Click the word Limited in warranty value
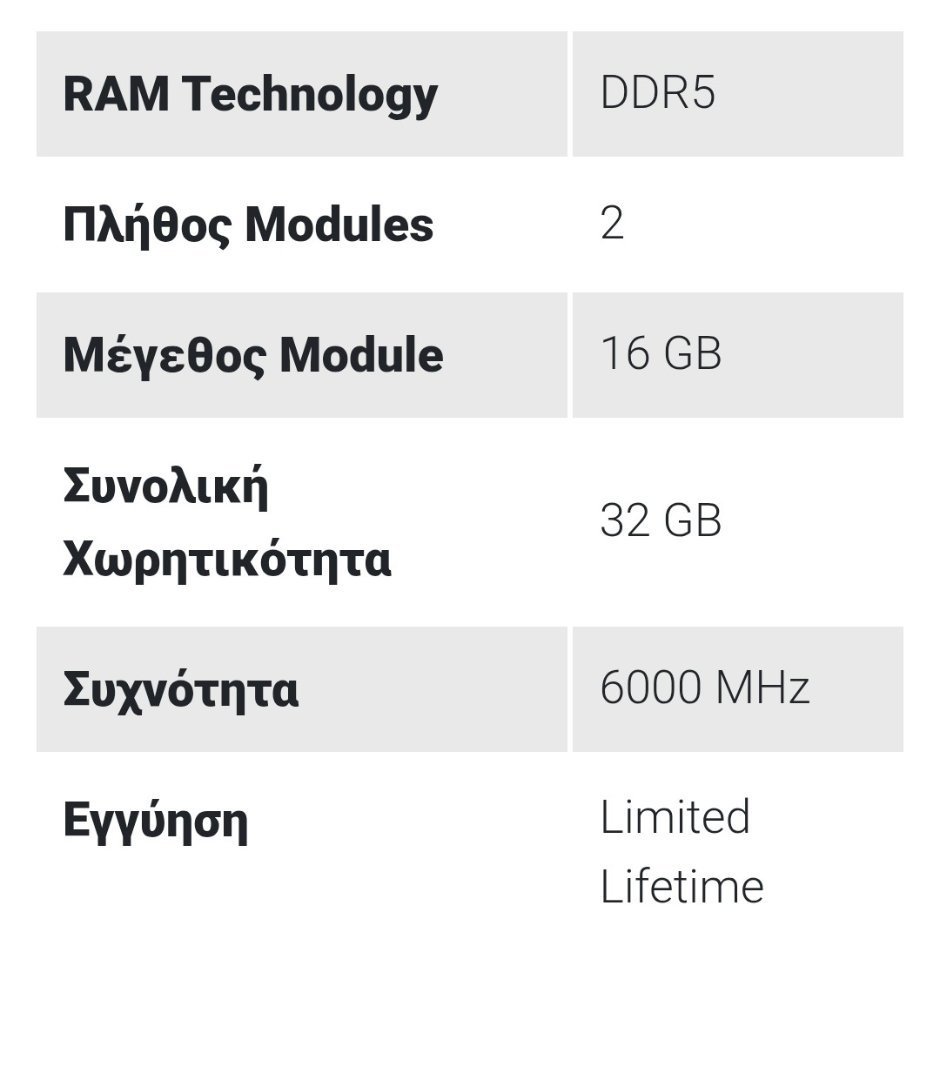This screenshot has height=1080, width=940. click(x=675, y=817)
